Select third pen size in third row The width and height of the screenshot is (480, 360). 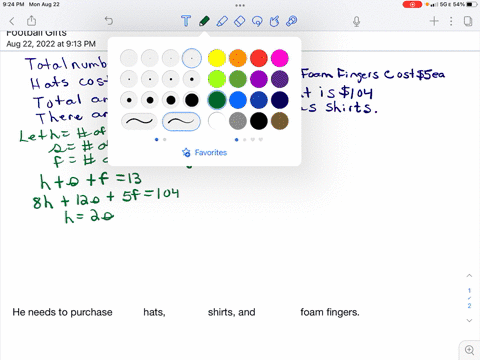[171, 100]
